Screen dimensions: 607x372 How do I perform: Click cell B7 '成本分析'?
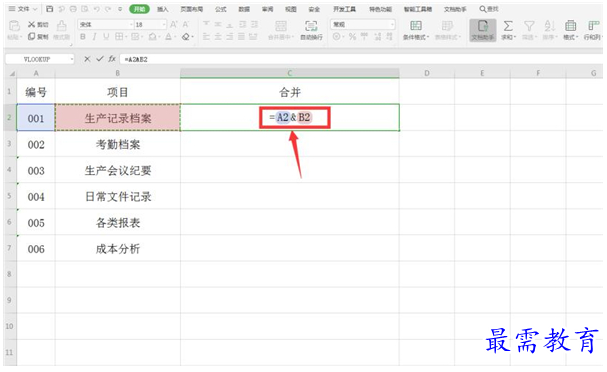coord(118,249)
